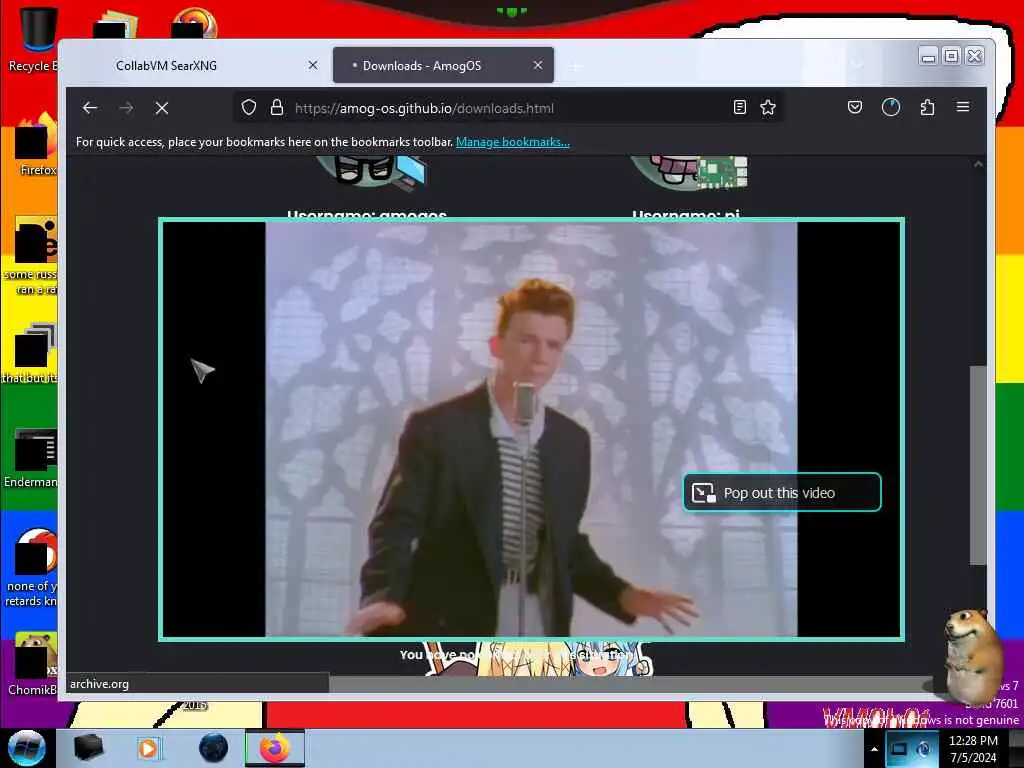Click the Manage bookmarks link
The image size is (1024, 768).
point(513,142)
